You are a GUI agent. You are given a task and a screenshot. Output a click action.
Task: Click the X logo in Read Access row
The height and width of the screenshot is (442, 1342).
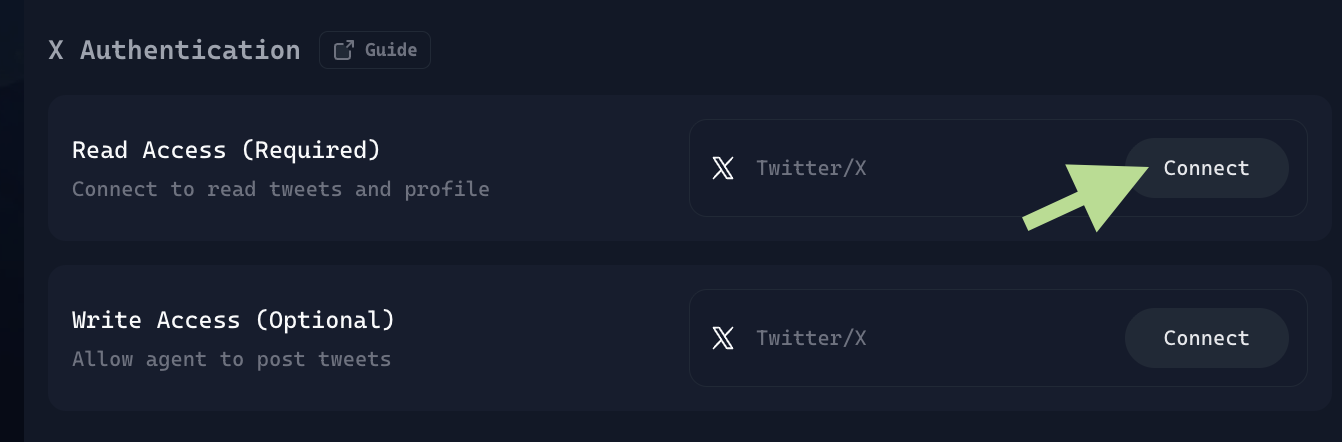tap(723, 168)
